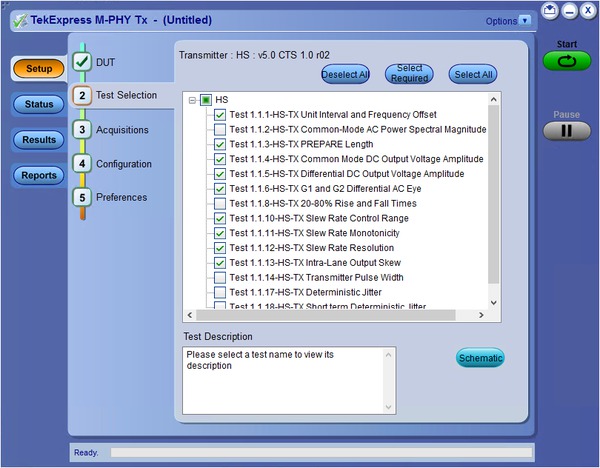Switch to the Status panel tab

point(39,104)
